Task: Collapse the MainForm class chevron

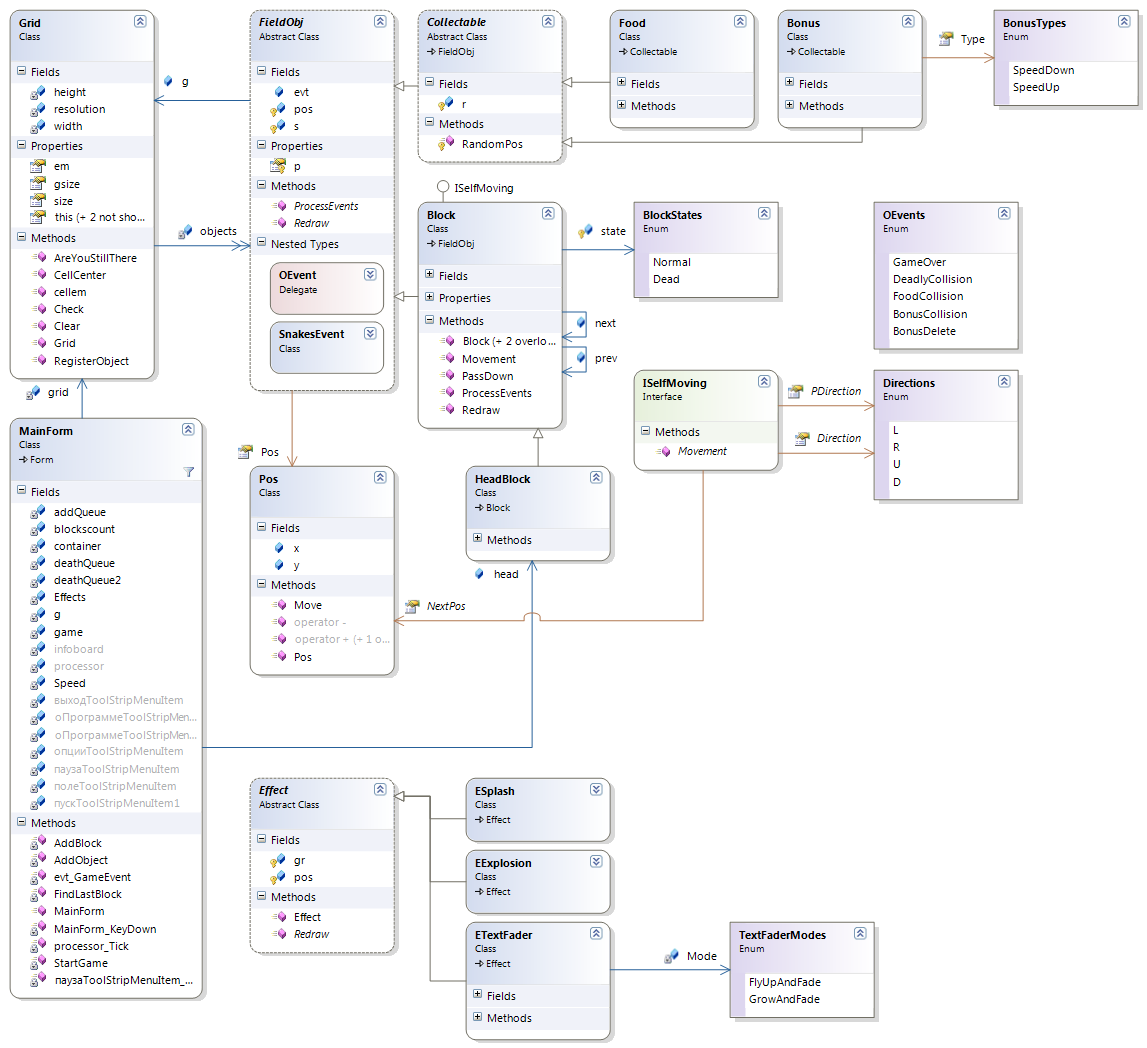Action: [188, 430]
